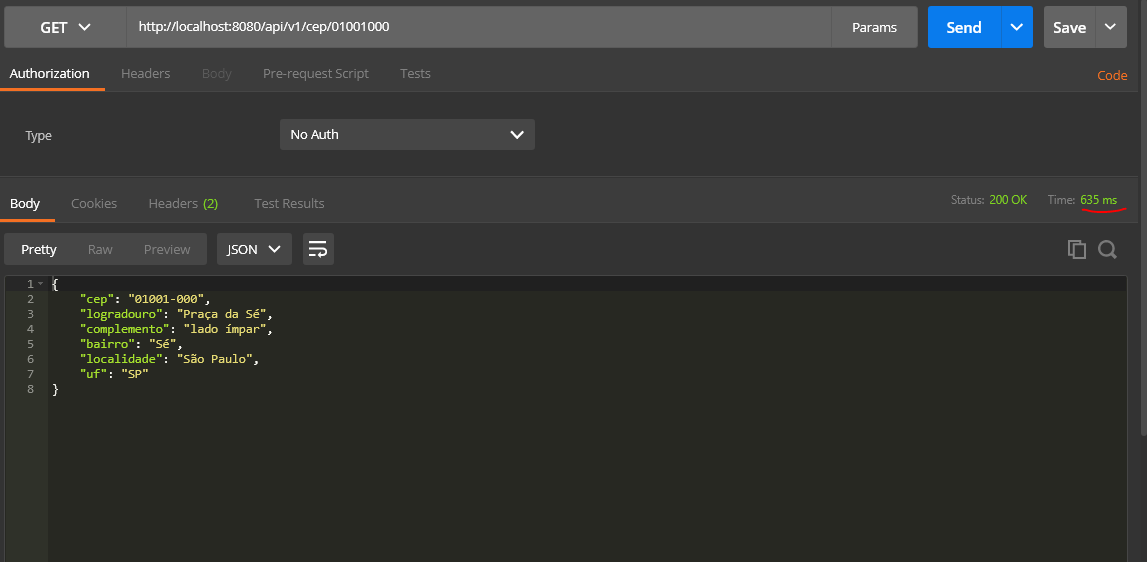Expand the Save options arrow
1147x562 pixels.
click(x=1110, y=27)
